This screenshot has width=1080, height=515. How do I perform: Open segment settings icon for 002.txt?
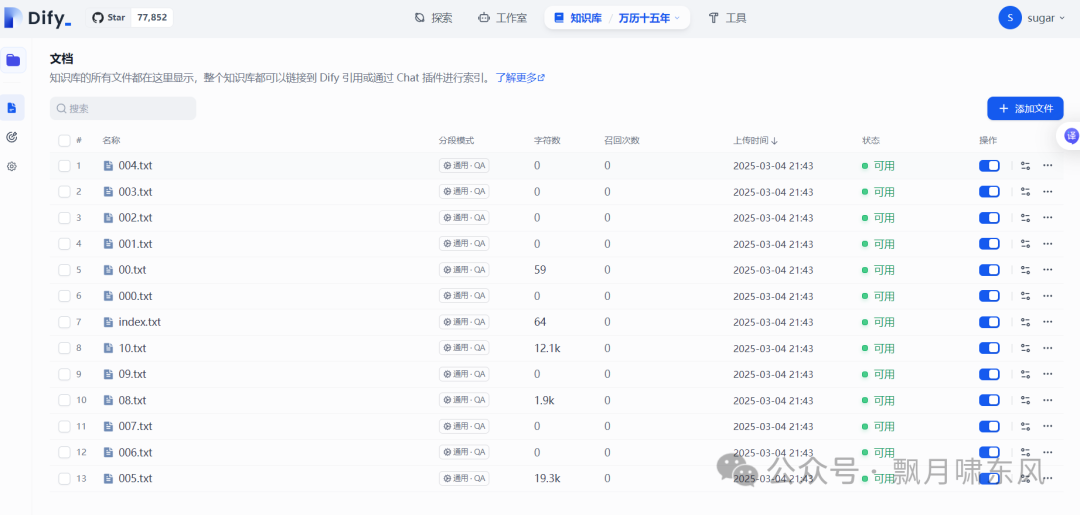[1026, 218]
